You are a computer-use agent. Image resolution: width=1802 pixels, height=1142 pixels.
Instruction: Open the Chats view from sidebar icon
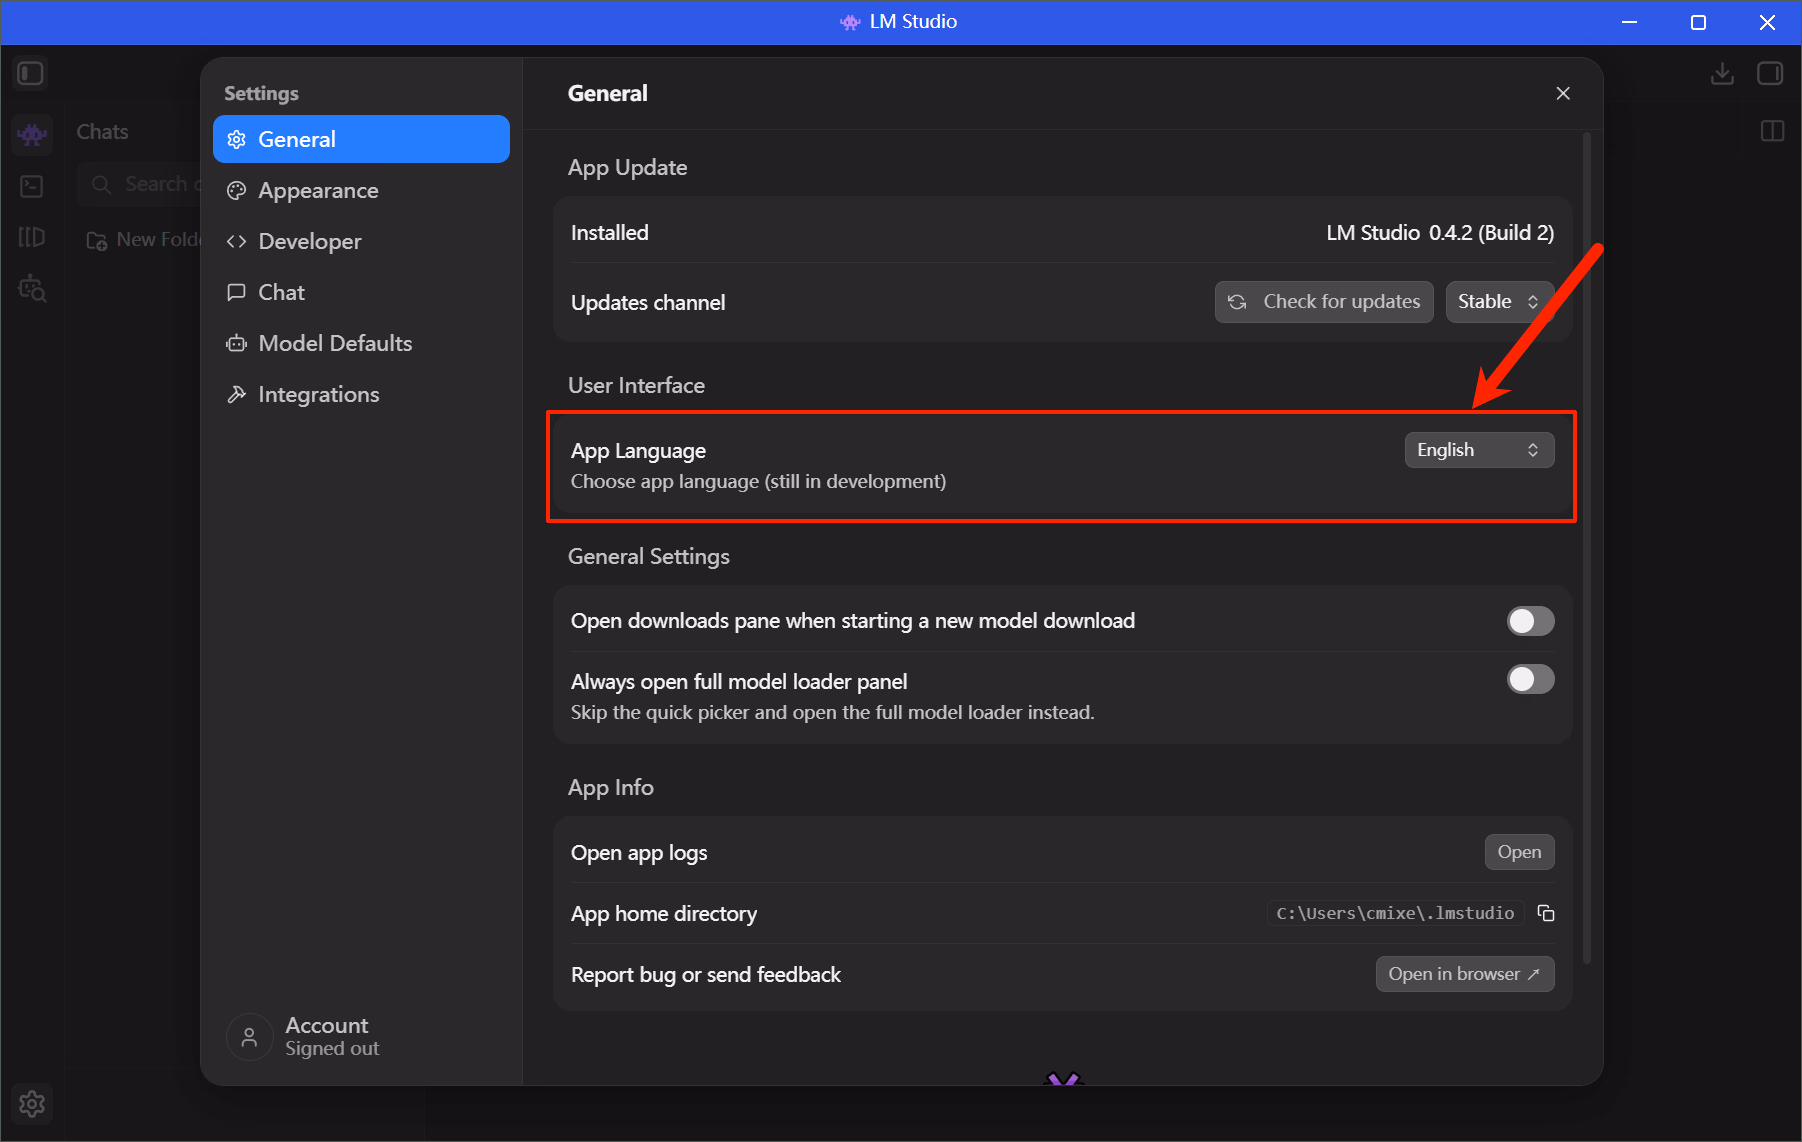pos(32,133)
